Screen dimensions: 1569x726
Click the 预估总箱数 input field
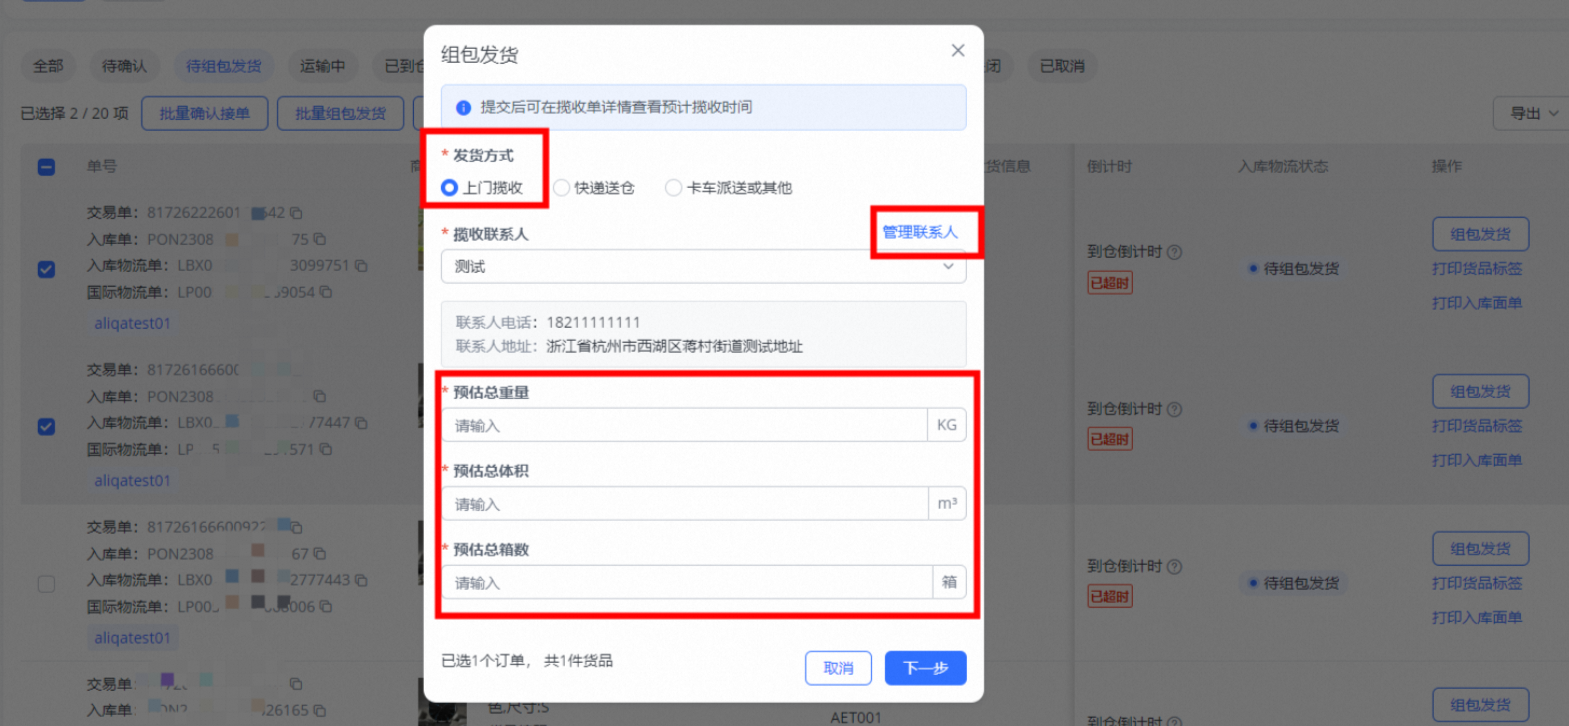tap(685, 583)
